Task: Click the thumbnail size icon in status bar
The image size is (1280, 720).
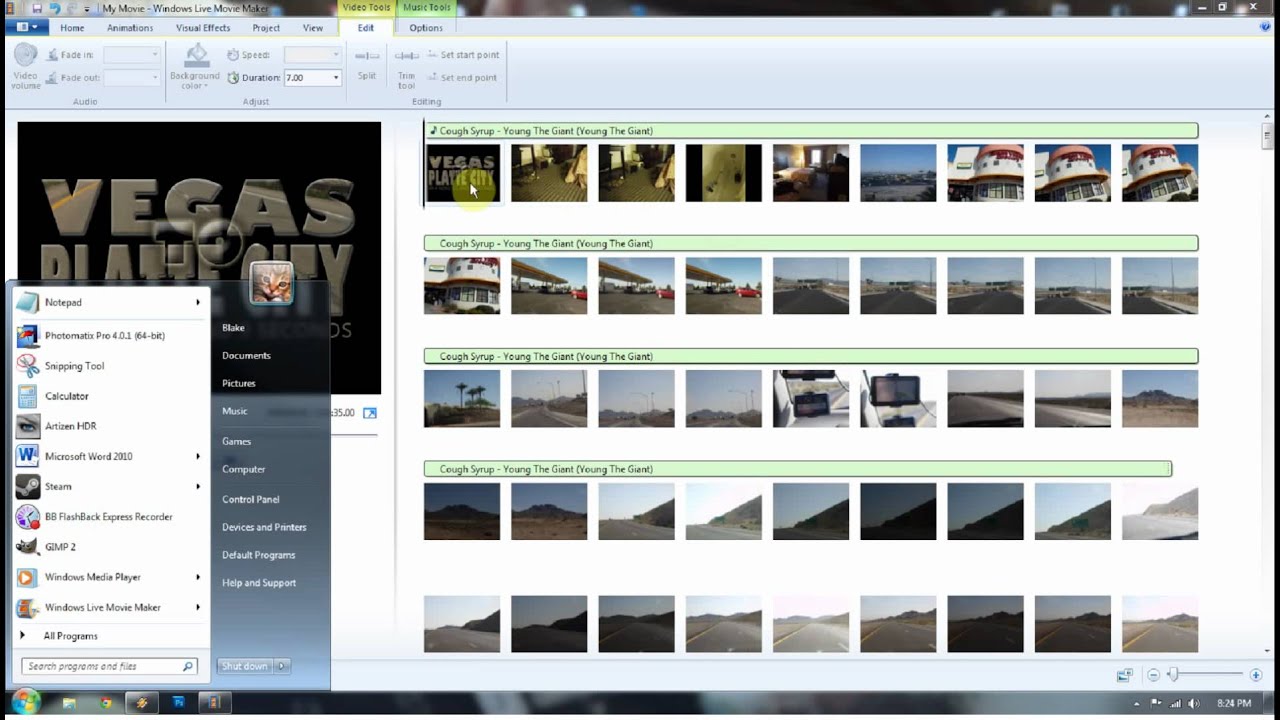Action: (1125, 675)
